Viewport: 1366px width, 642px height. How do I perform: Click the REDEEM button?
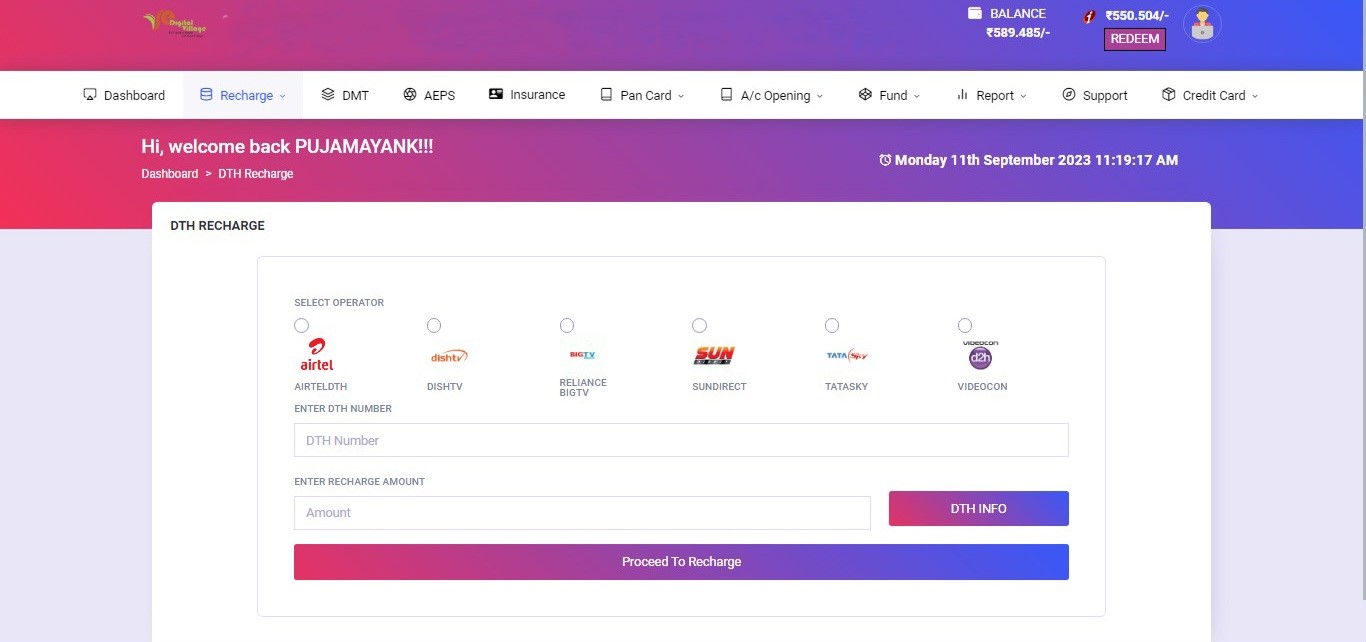coord(1135,39)
